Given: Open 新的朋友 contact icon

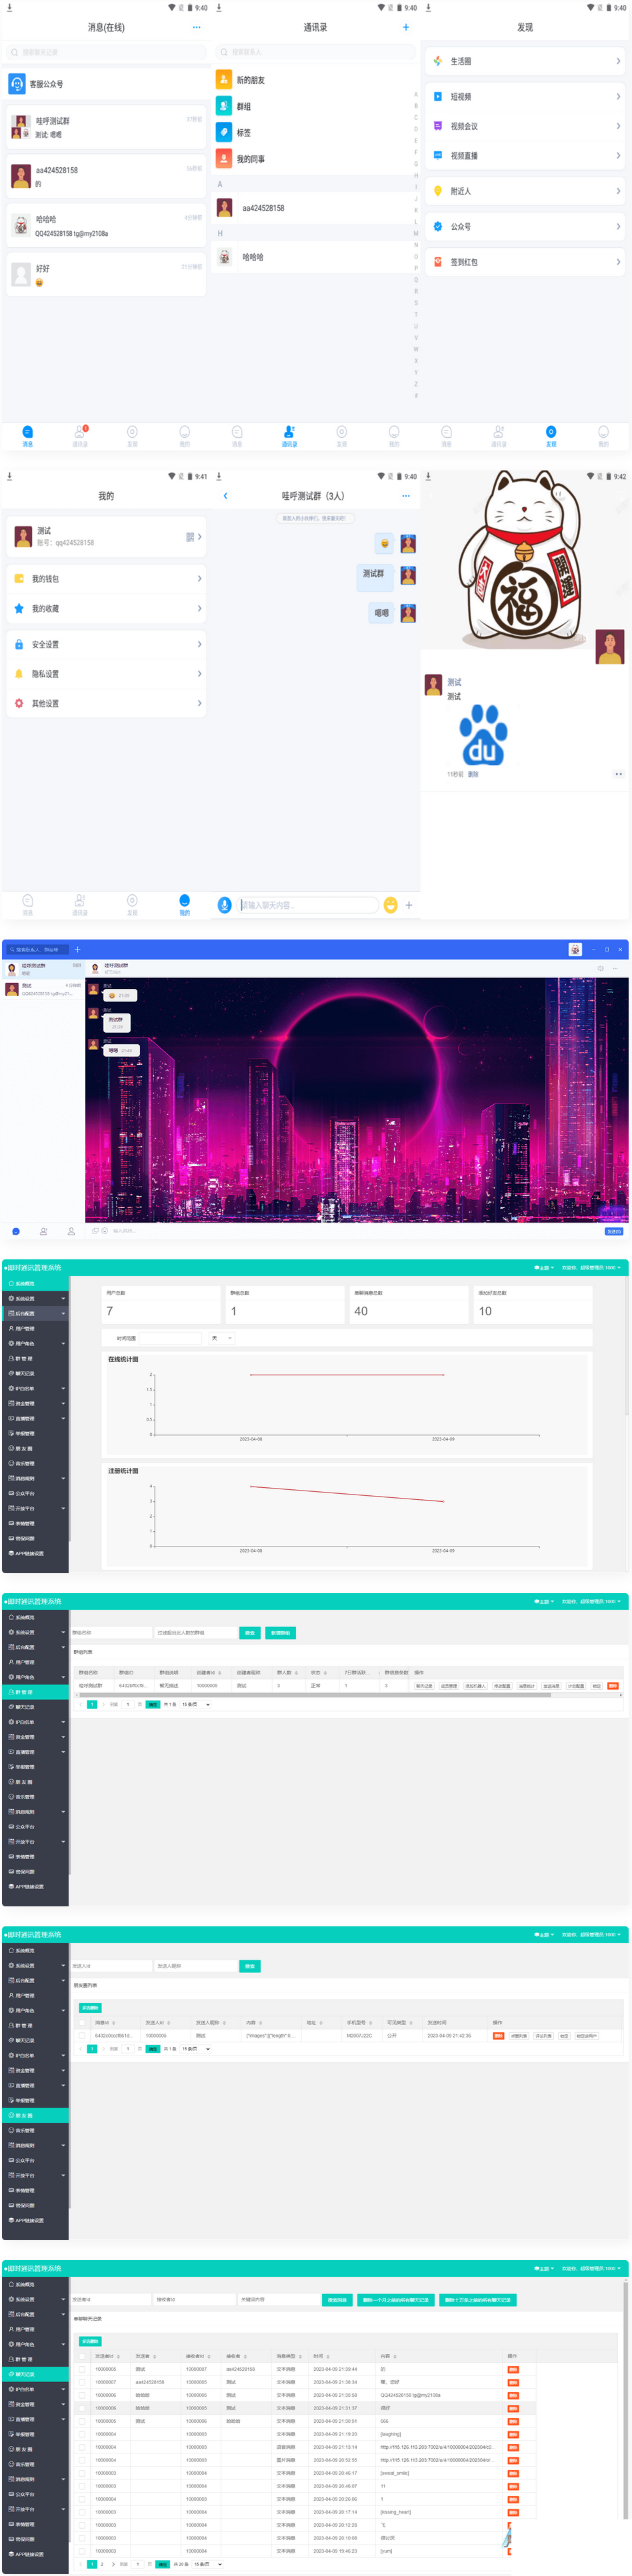Looking at the screenshot, I should pos(224,79).
